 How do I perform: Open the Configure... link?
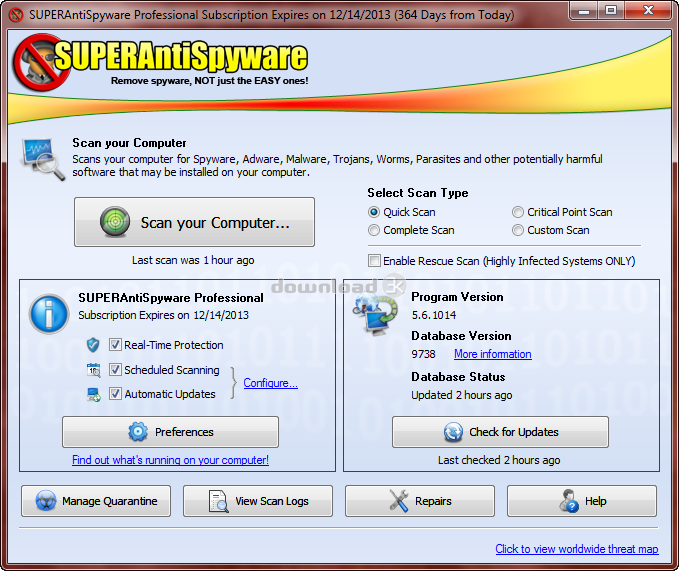(270, 383)
